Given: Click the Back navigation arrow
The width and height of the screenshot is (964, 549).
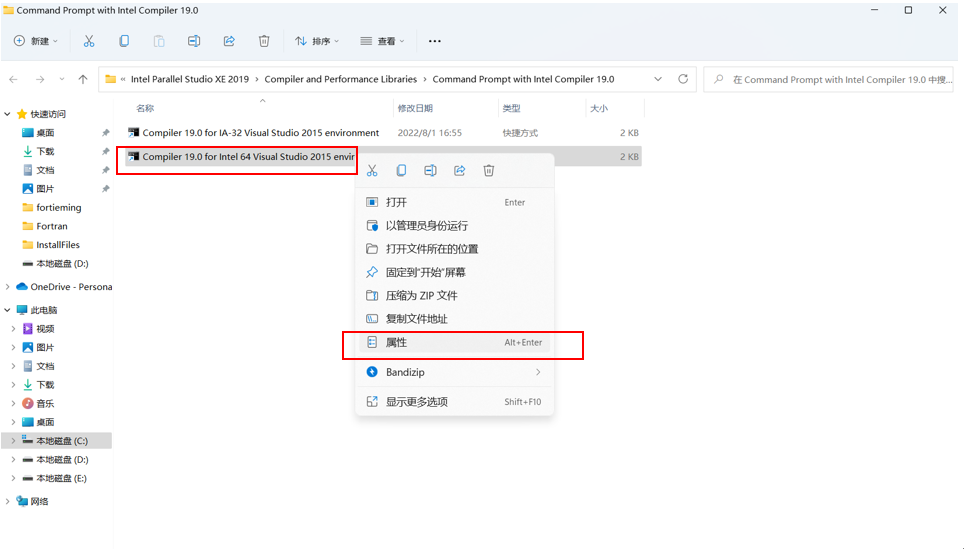Looking at the screenshot, I should click(x=14, y=79).
